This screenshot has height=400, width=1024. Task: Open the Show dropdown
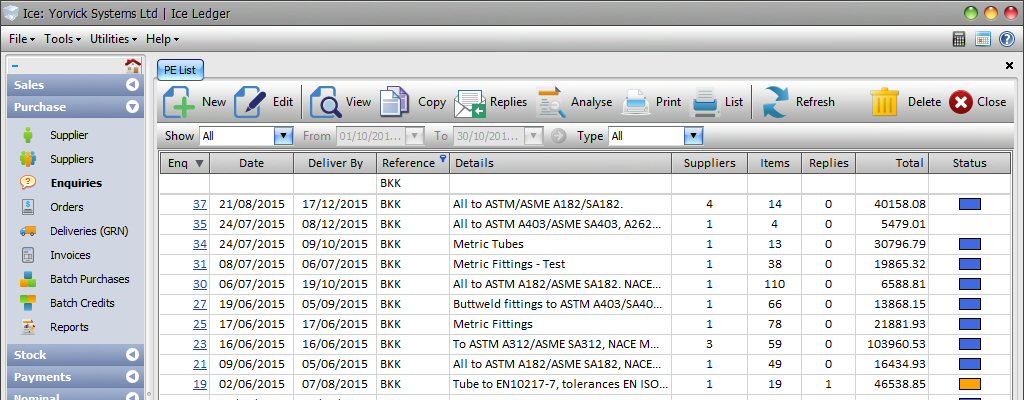[x=283, y=136]
